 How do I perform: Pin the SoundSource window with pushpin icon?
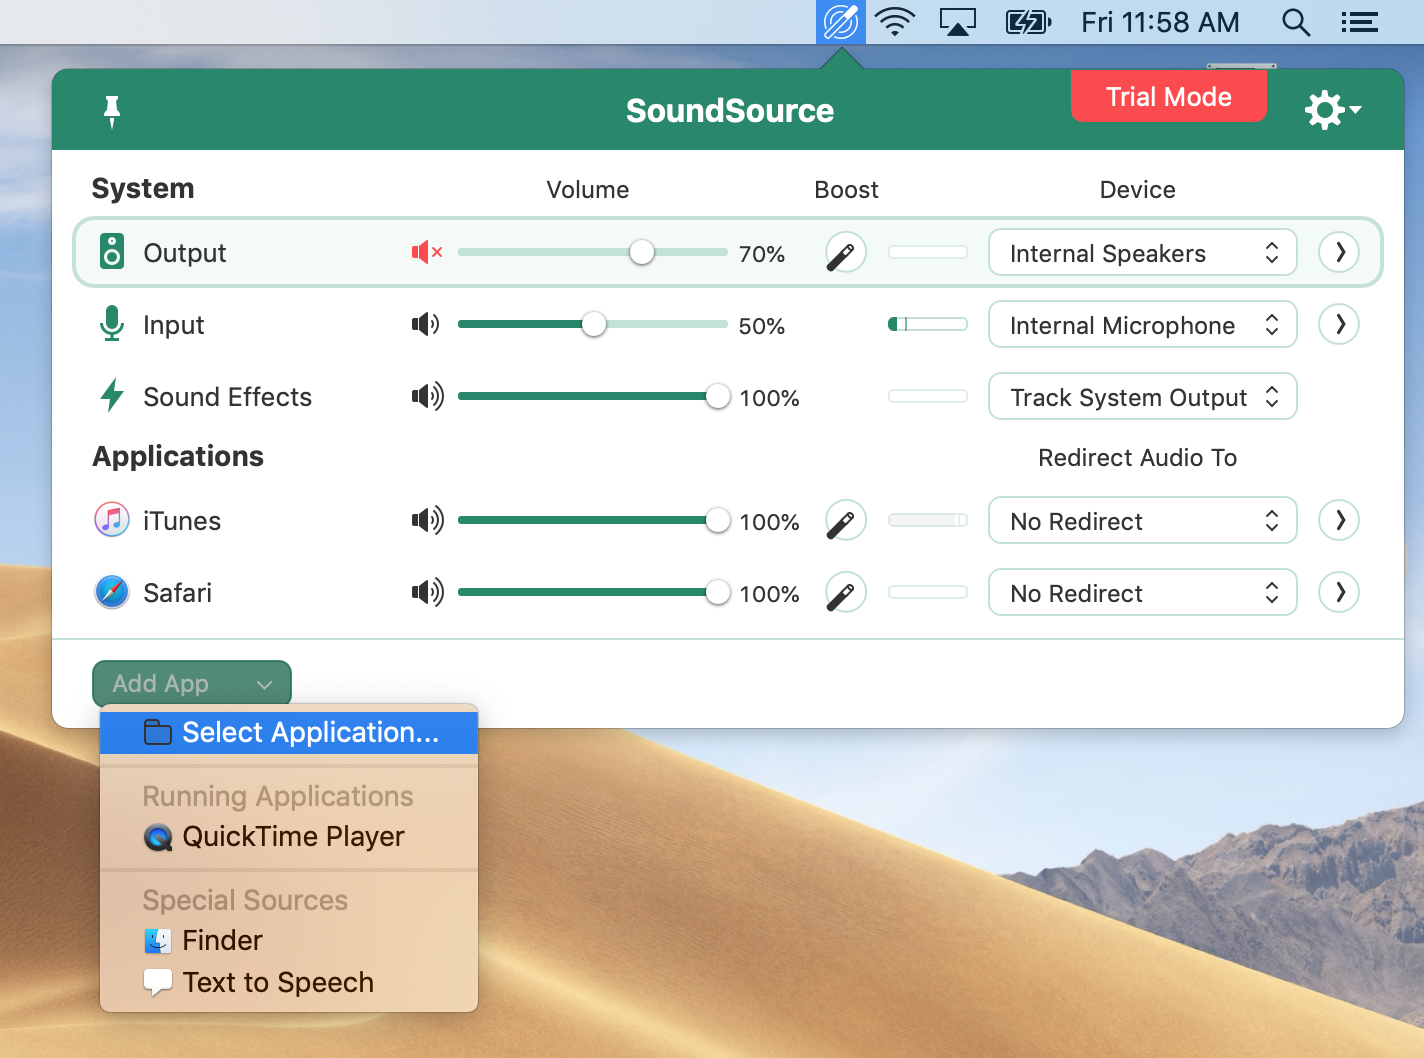[x=112, y=111]
